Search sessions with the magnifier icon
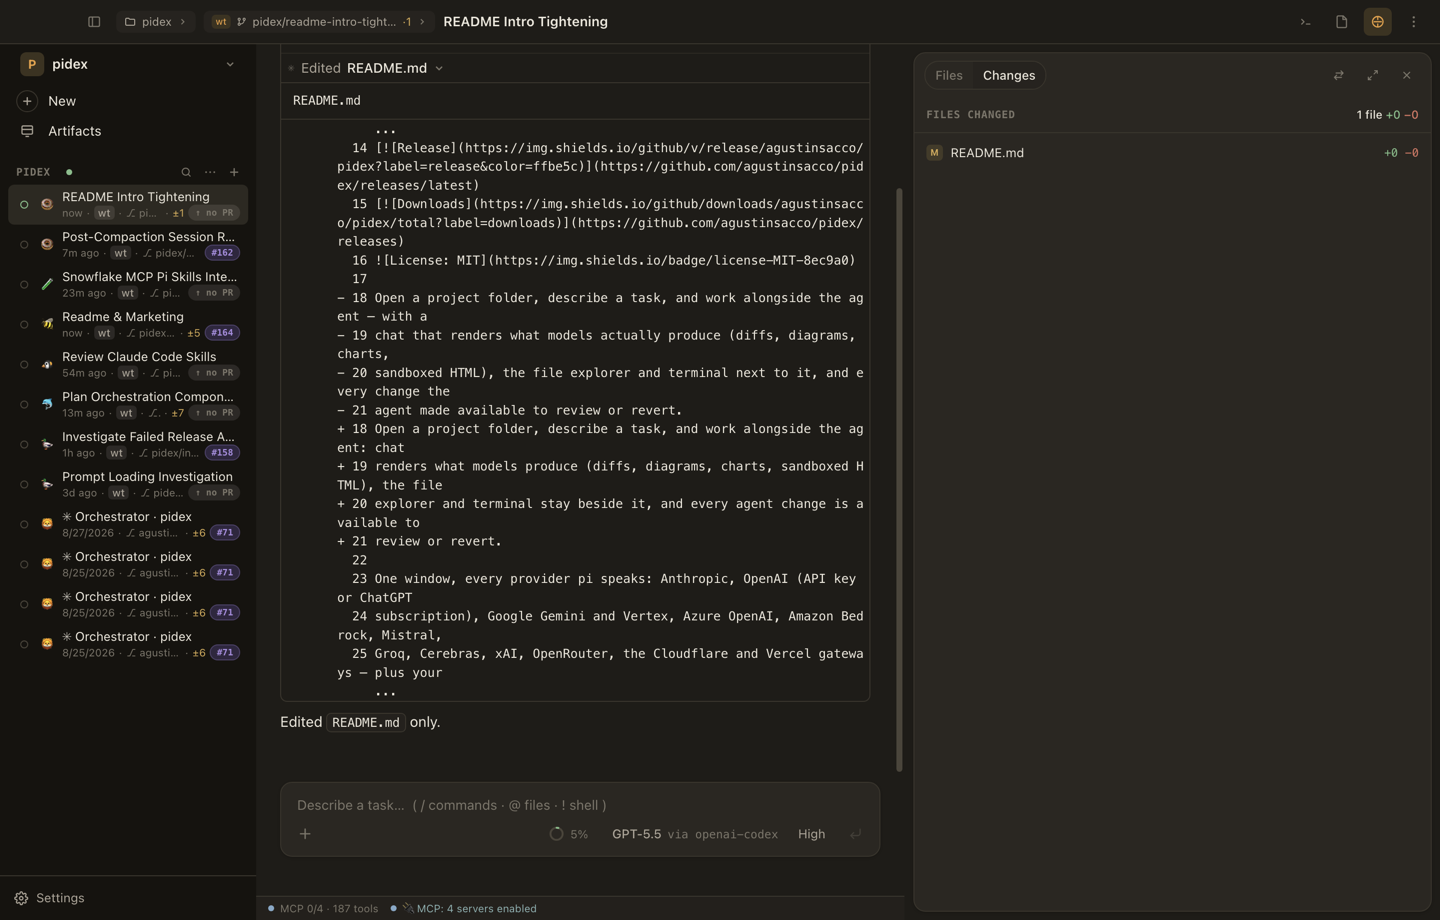1440x920 pixels. (186, 172)
